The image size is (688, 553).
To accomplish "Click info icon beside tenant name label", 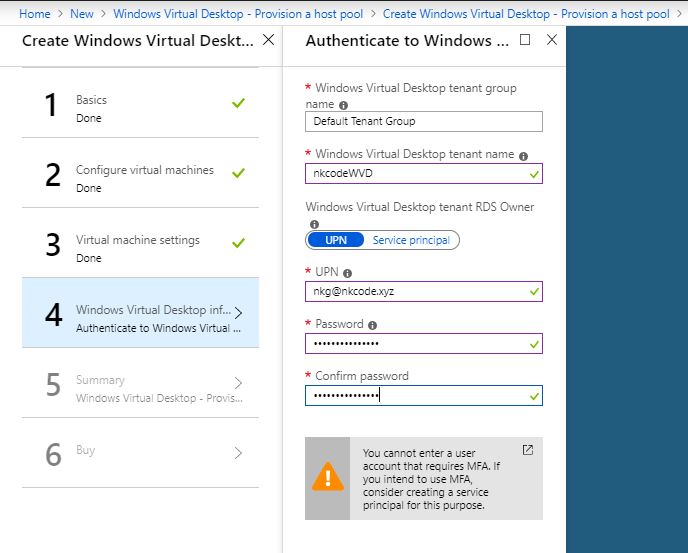I will (x=523, y=155).
